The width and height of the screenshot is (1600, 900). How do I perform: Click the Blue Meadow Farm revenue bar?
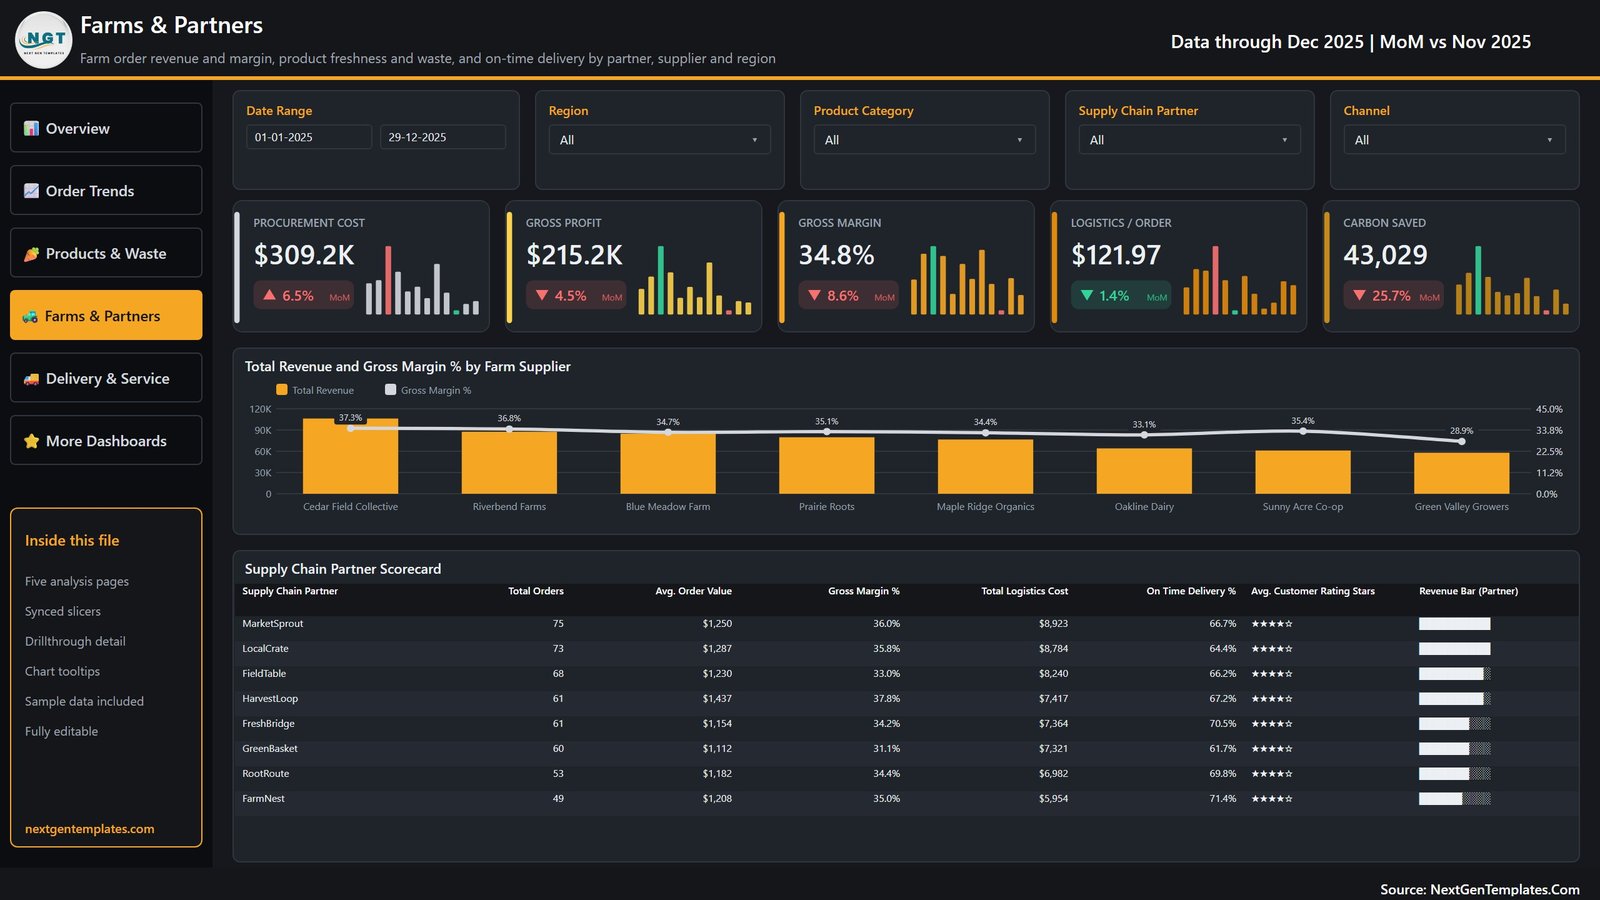[668, 463]
